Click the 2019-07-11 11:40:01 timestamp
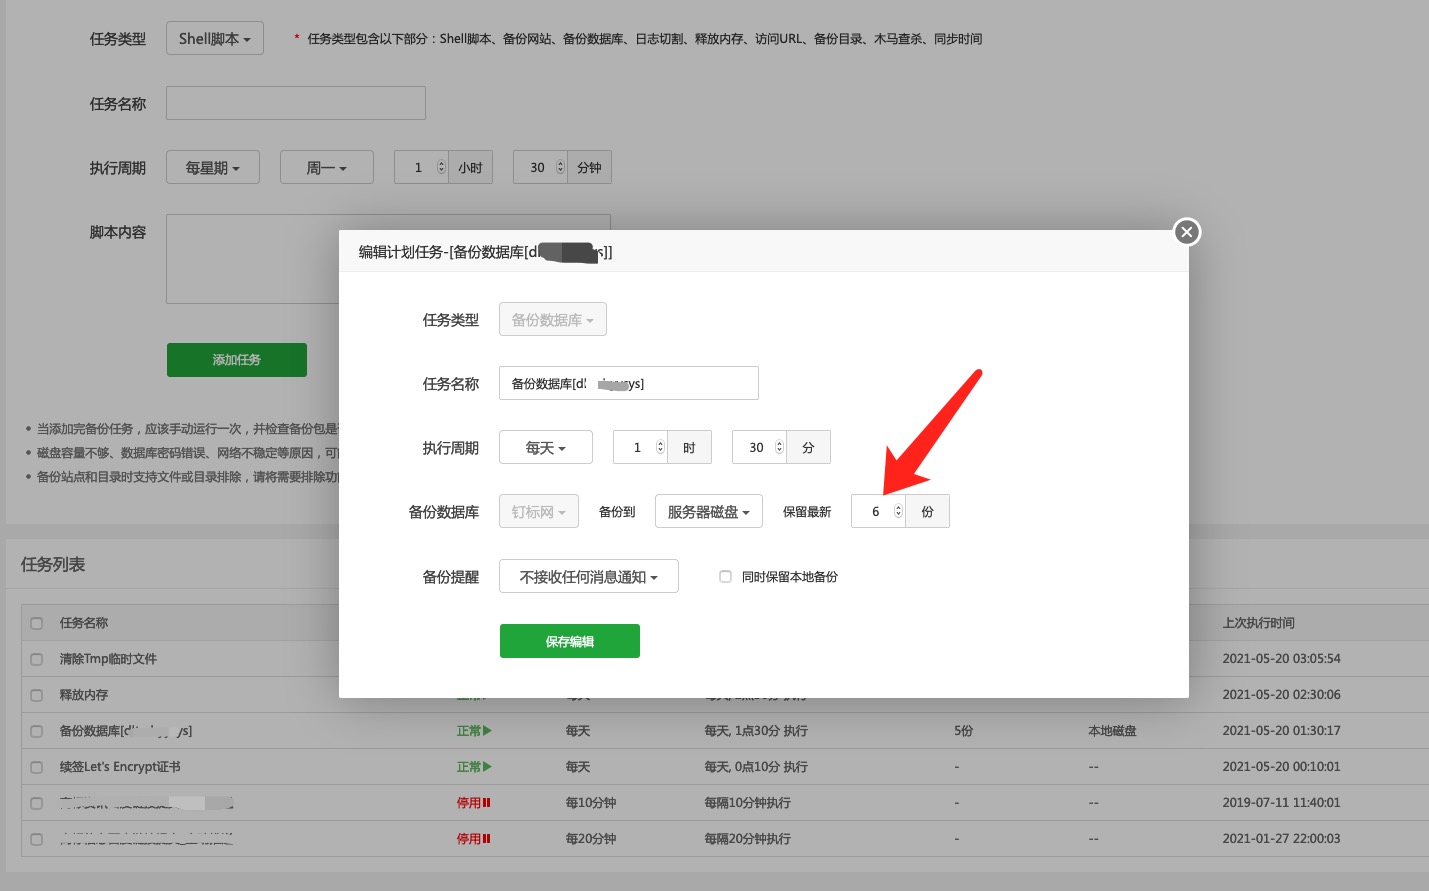The image size is (1429, 891). [1281, 803]
